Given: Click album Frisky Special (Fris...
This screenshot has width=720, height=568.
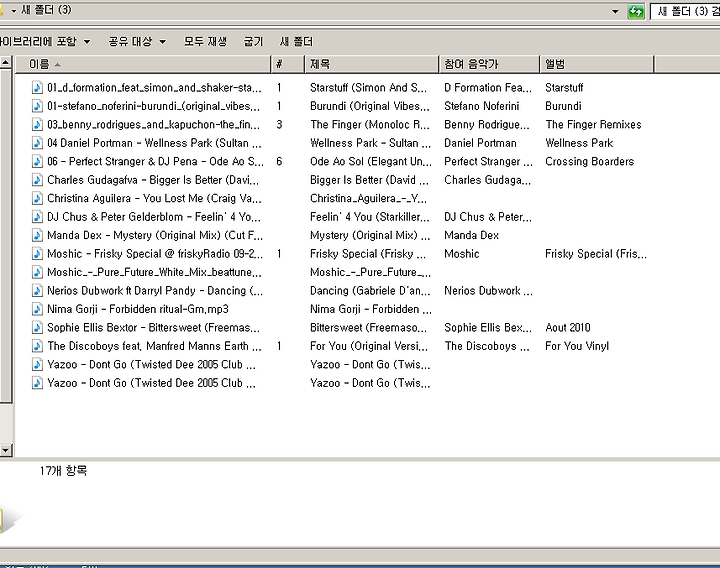Looking at the screenshot, I should (596, 253).
